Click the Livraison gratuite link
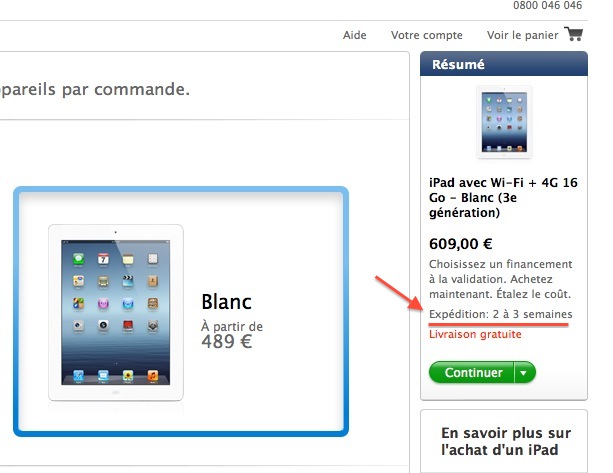613x473 pixels. click(475, 334)
